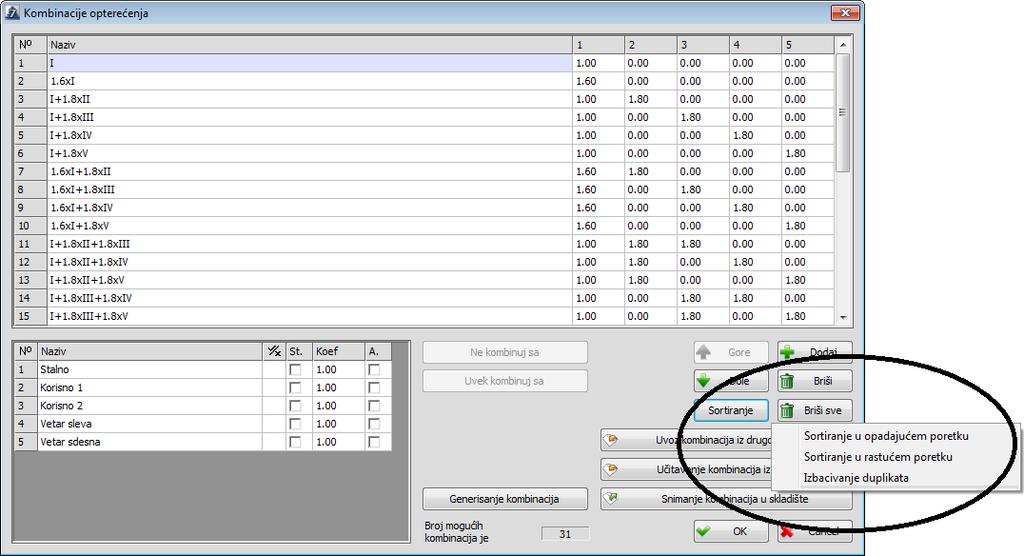The image size is (1024, 556).
Task: Tick the St. checkbox for Korisno 2
Action: point(295,406)
